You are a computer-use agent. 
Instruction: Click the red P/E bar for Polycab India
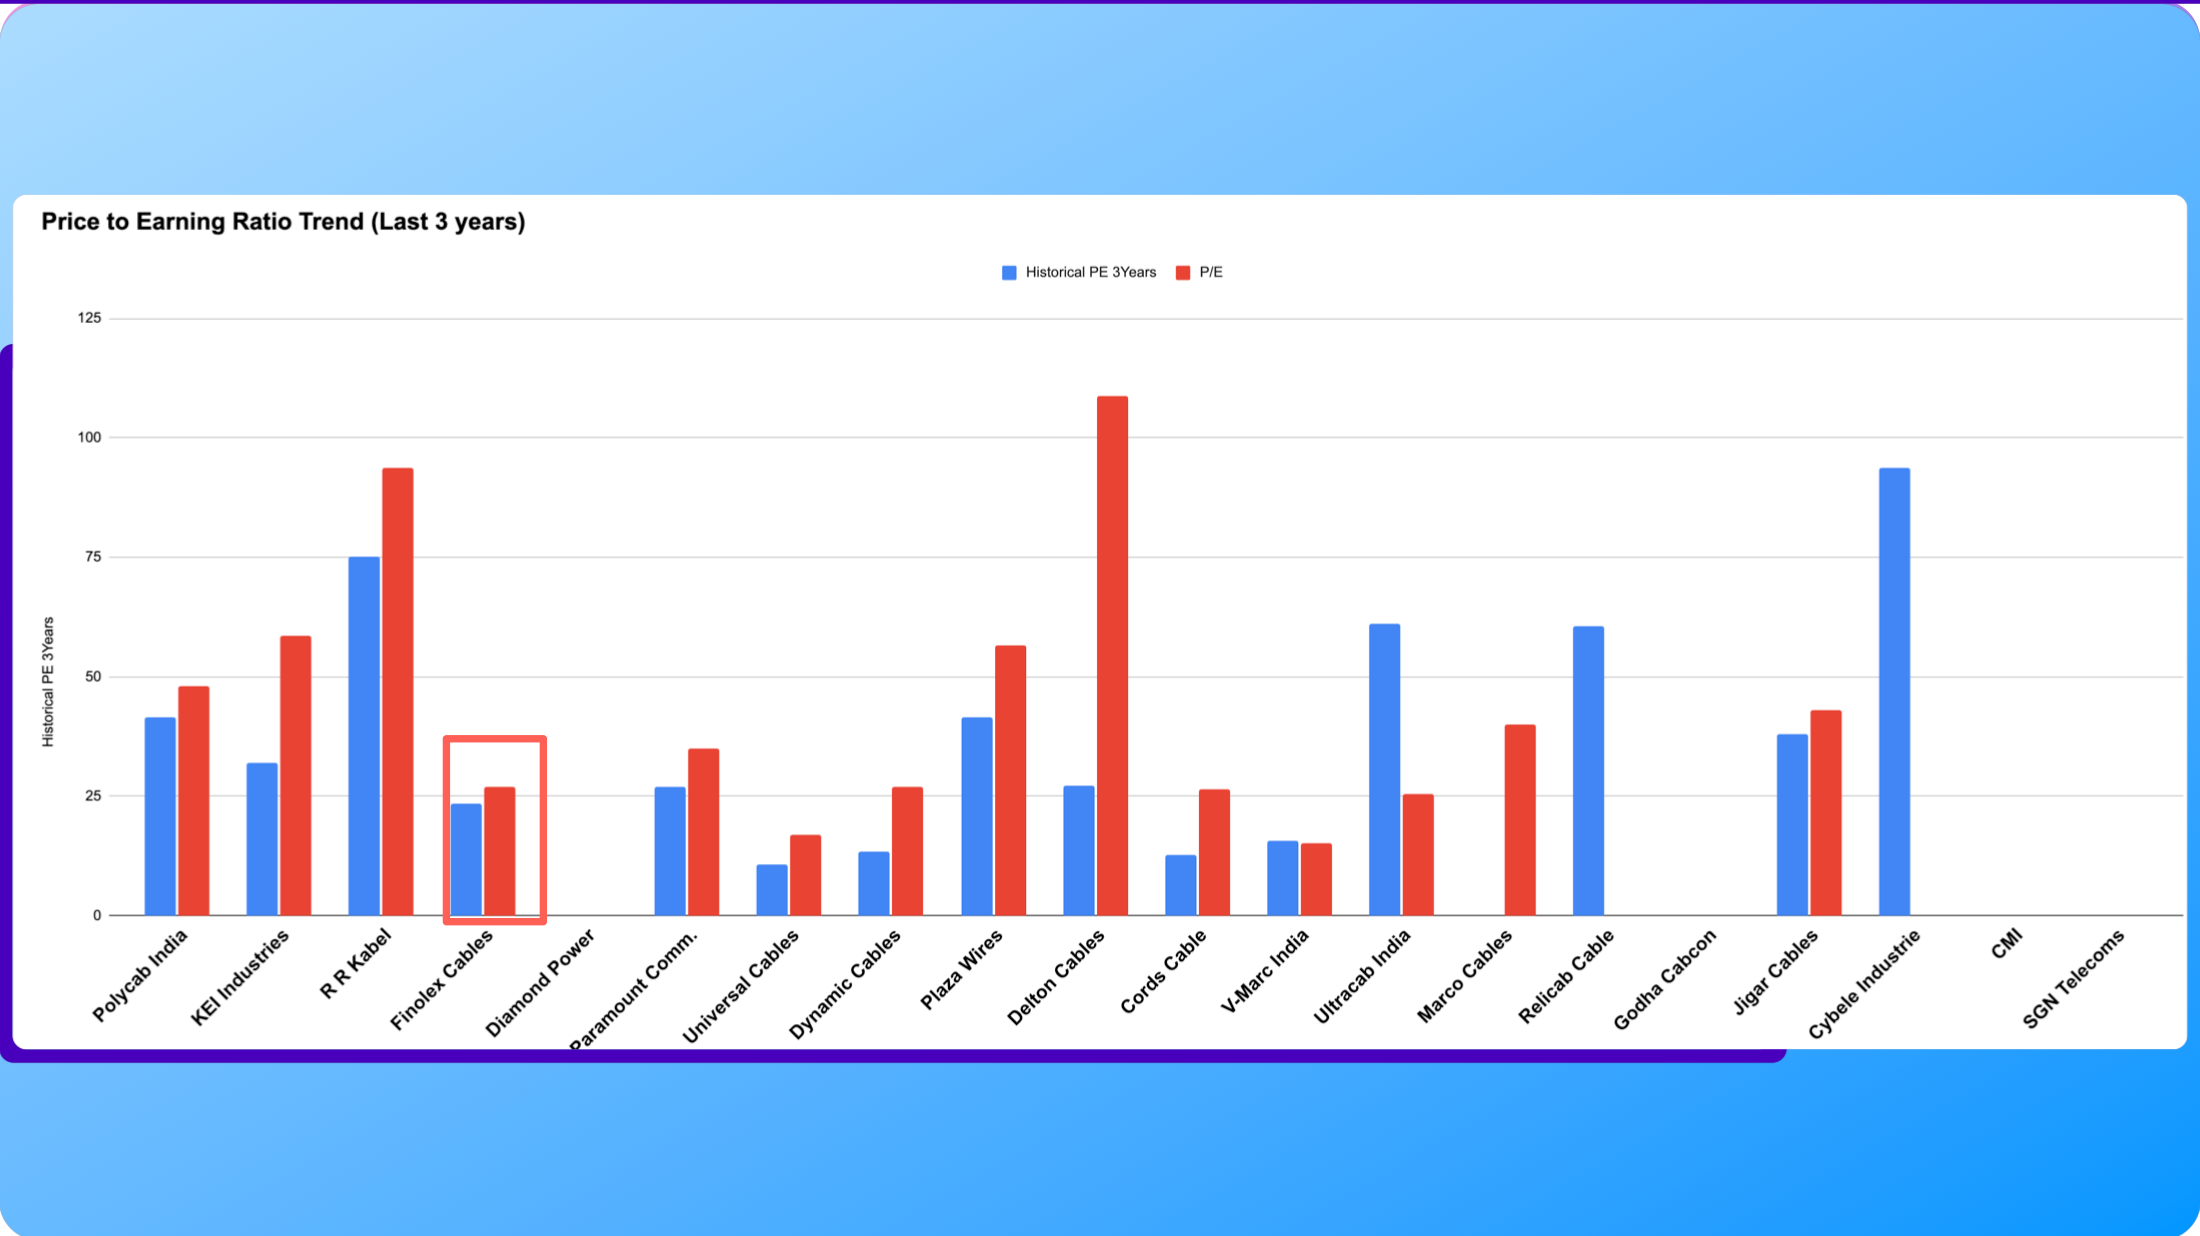pyautogui.click(x=194, y=801)
